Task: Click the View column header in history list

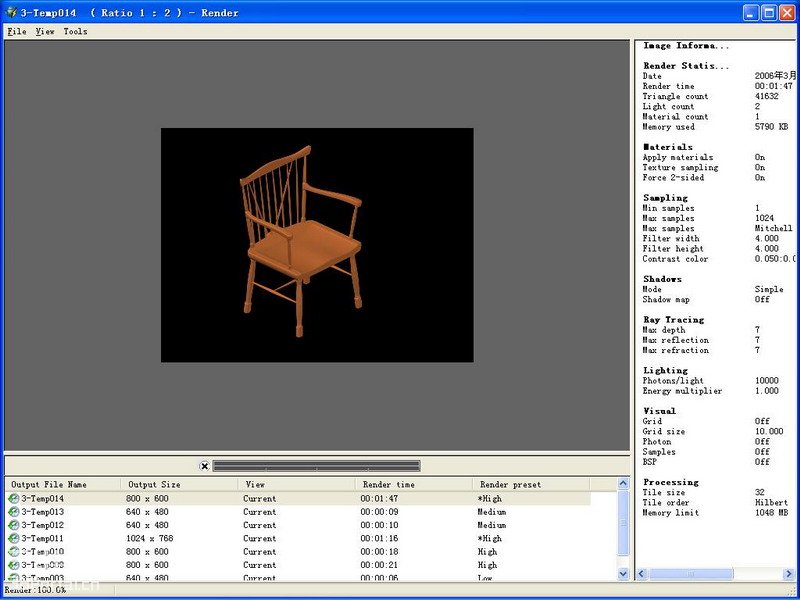Action: click(x=296, y=485)
